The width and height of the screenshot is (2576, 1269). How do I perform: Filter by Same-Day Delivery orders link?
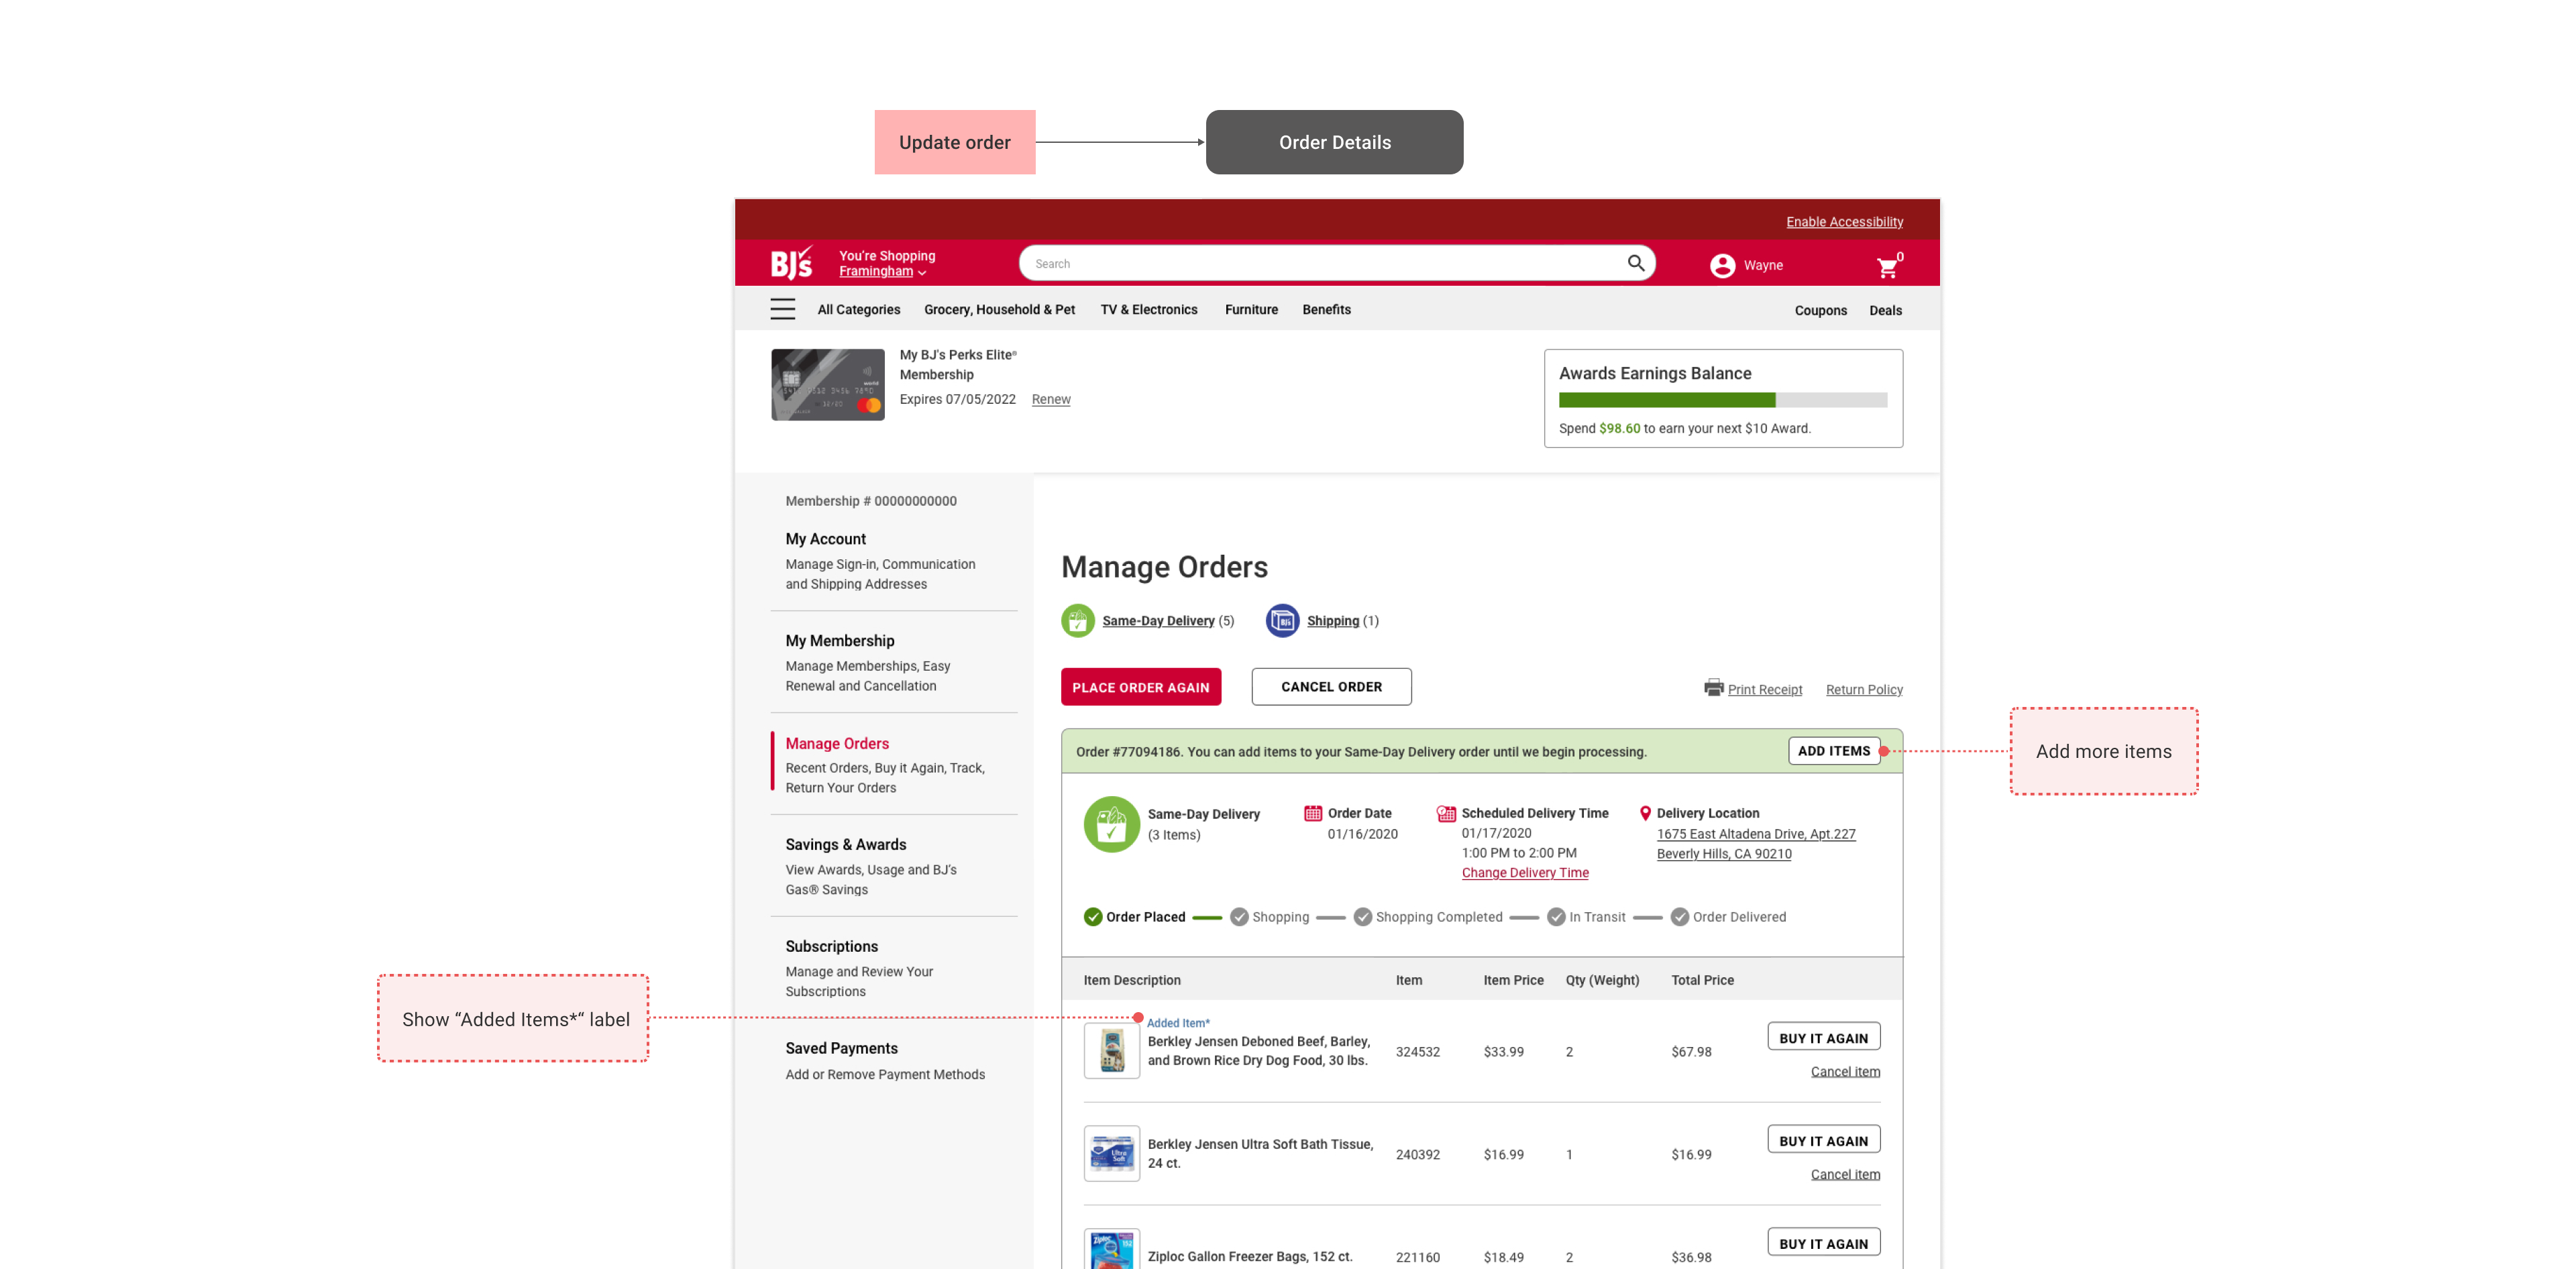coord(1158,621)
